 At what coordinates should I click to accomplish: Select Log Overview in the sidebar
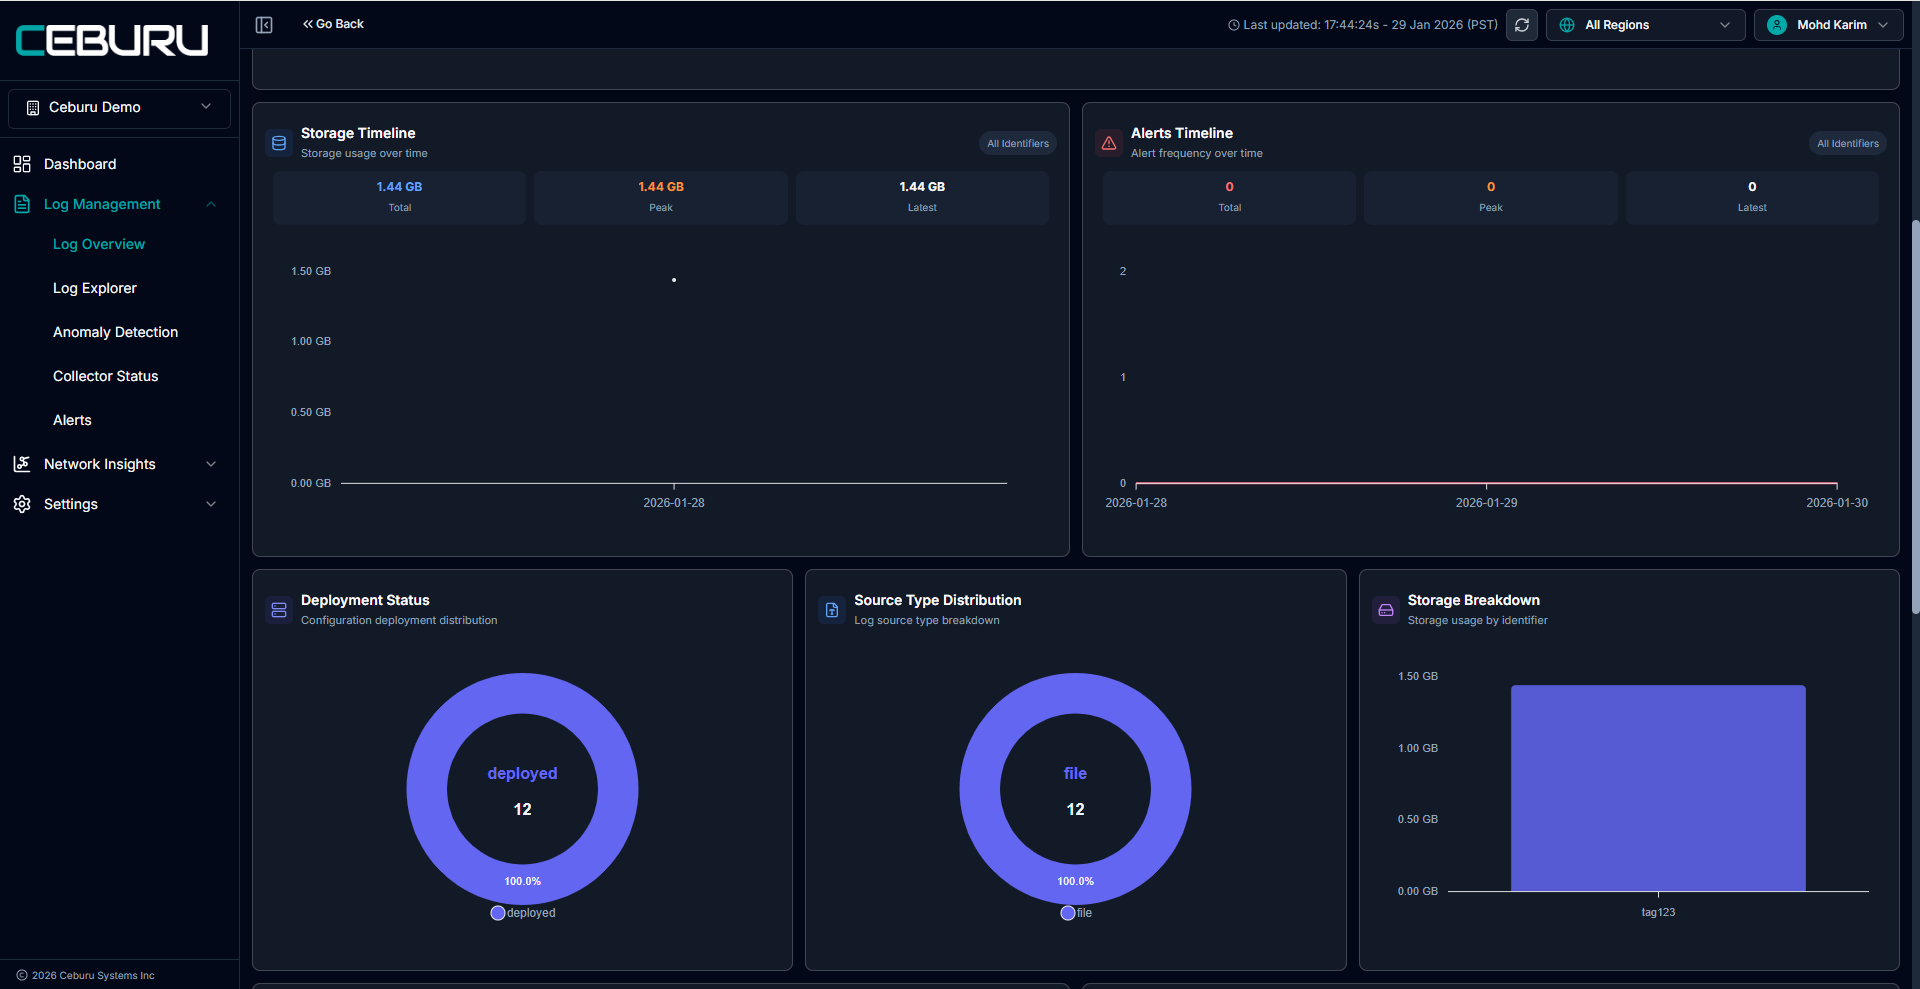pos(99,244)
